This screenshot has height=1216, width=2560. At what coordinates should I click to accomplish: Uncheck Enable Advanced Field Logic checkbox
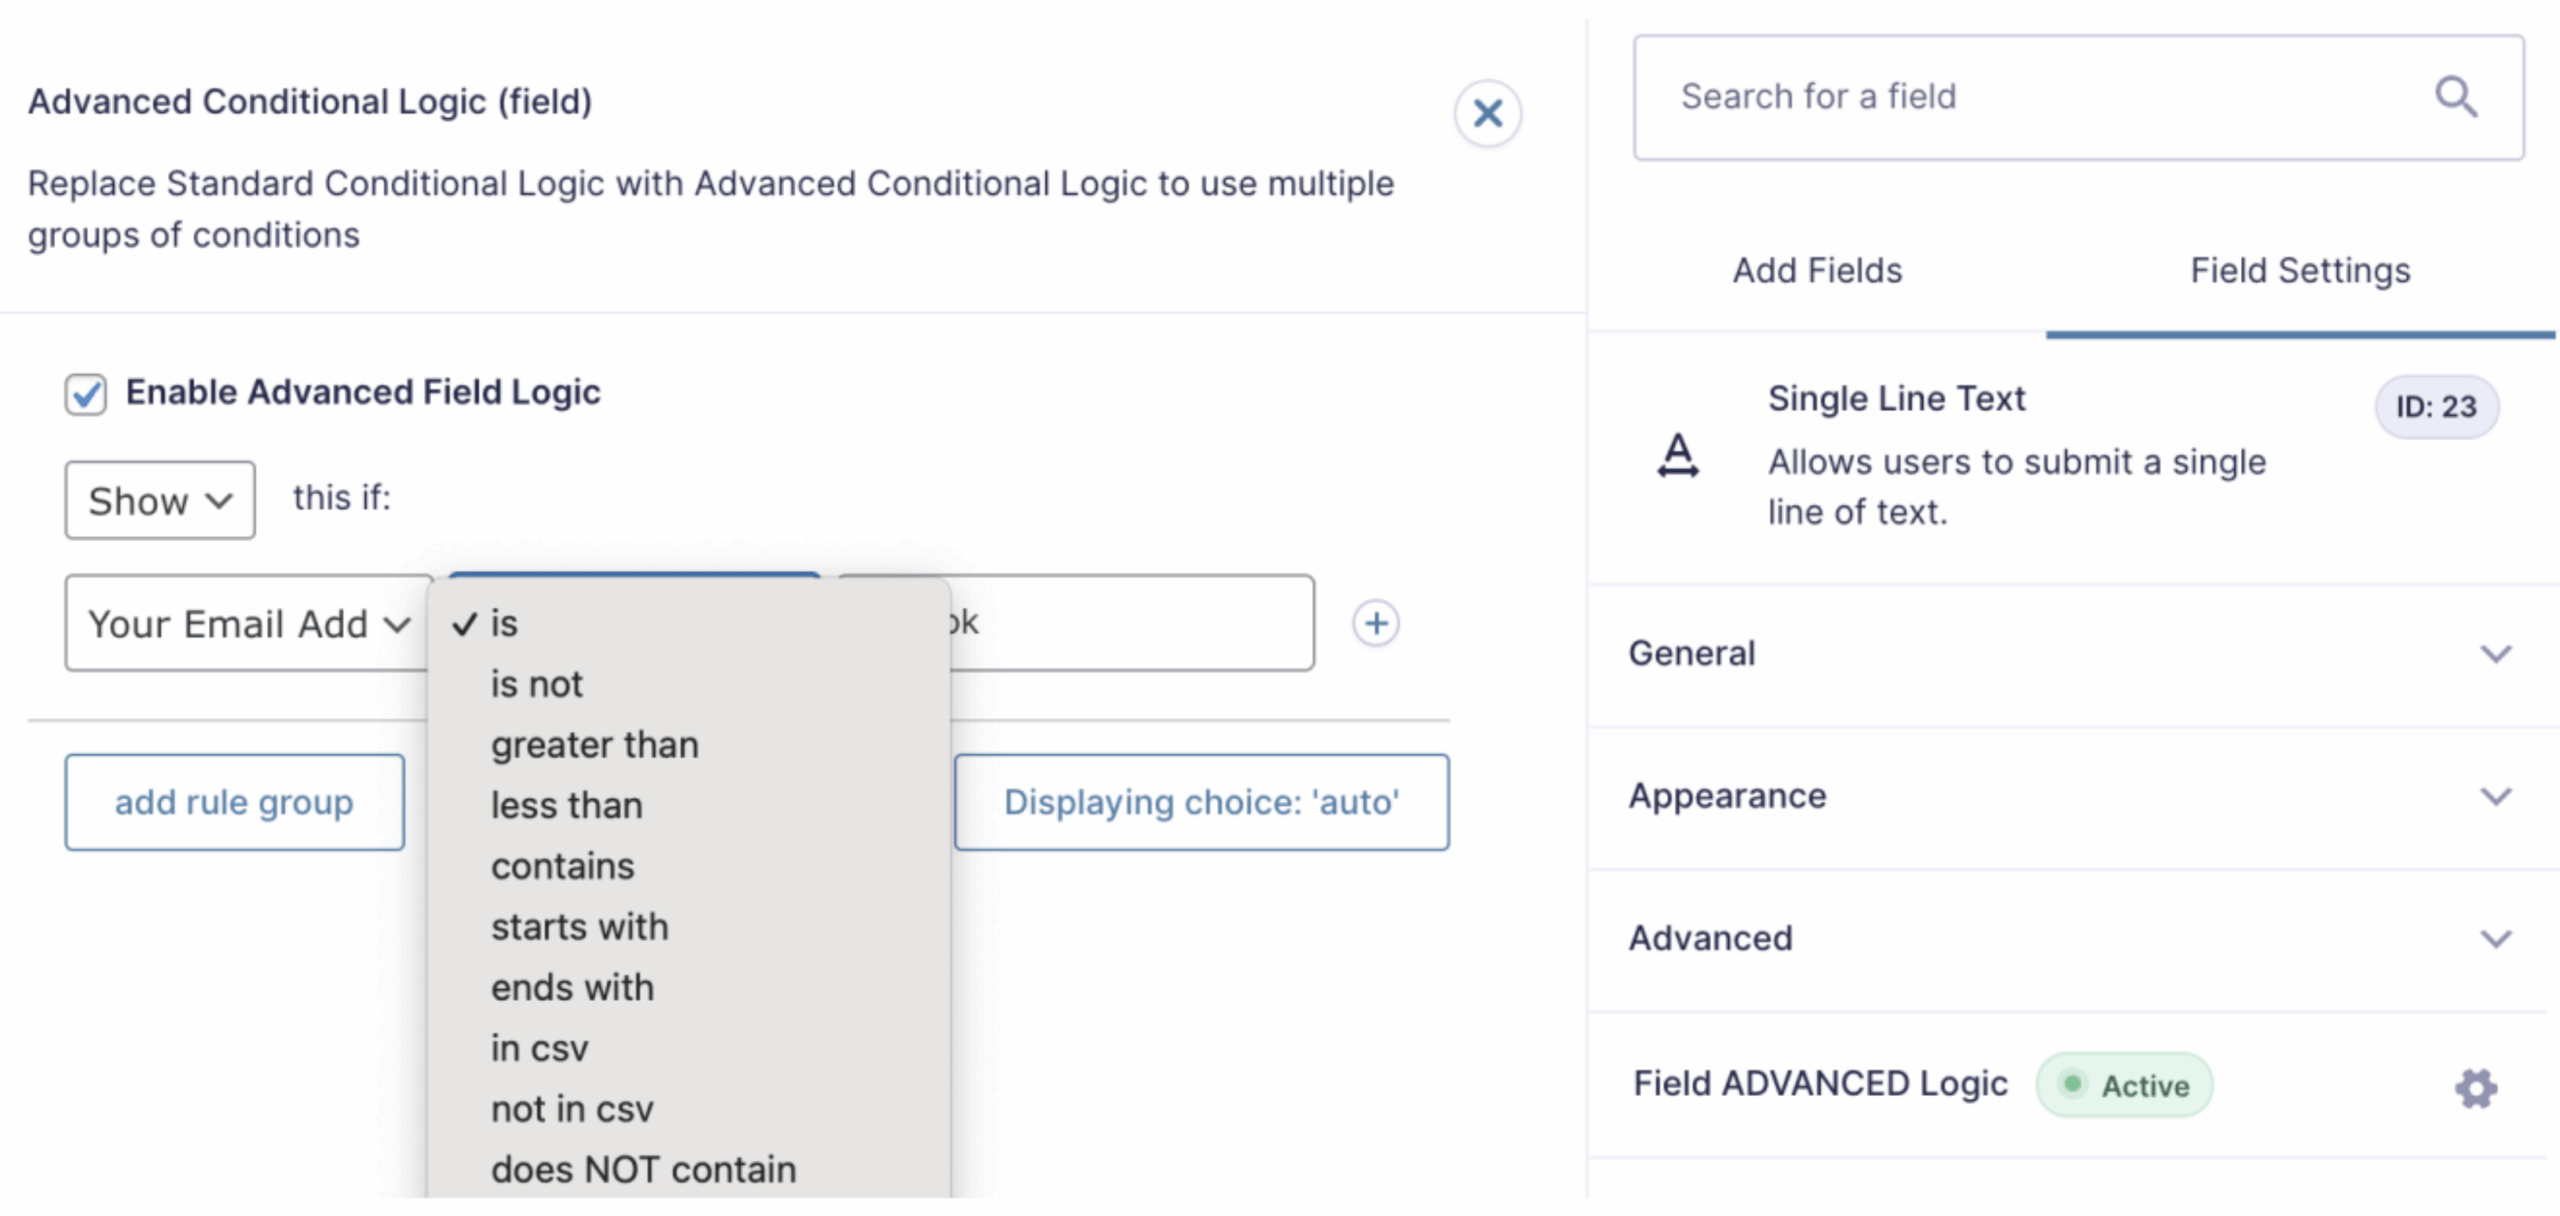coord(86,393)
